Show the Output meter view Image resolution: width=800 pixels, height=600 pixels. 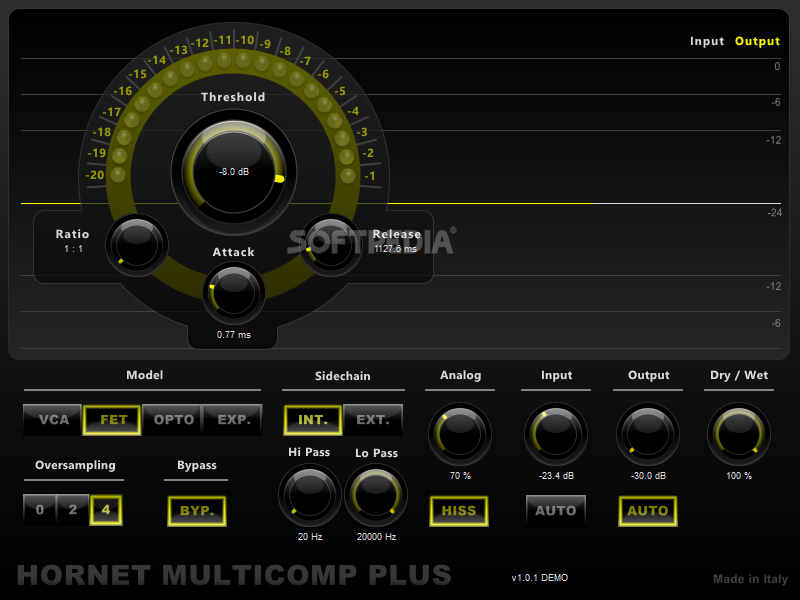coord(757,41)
